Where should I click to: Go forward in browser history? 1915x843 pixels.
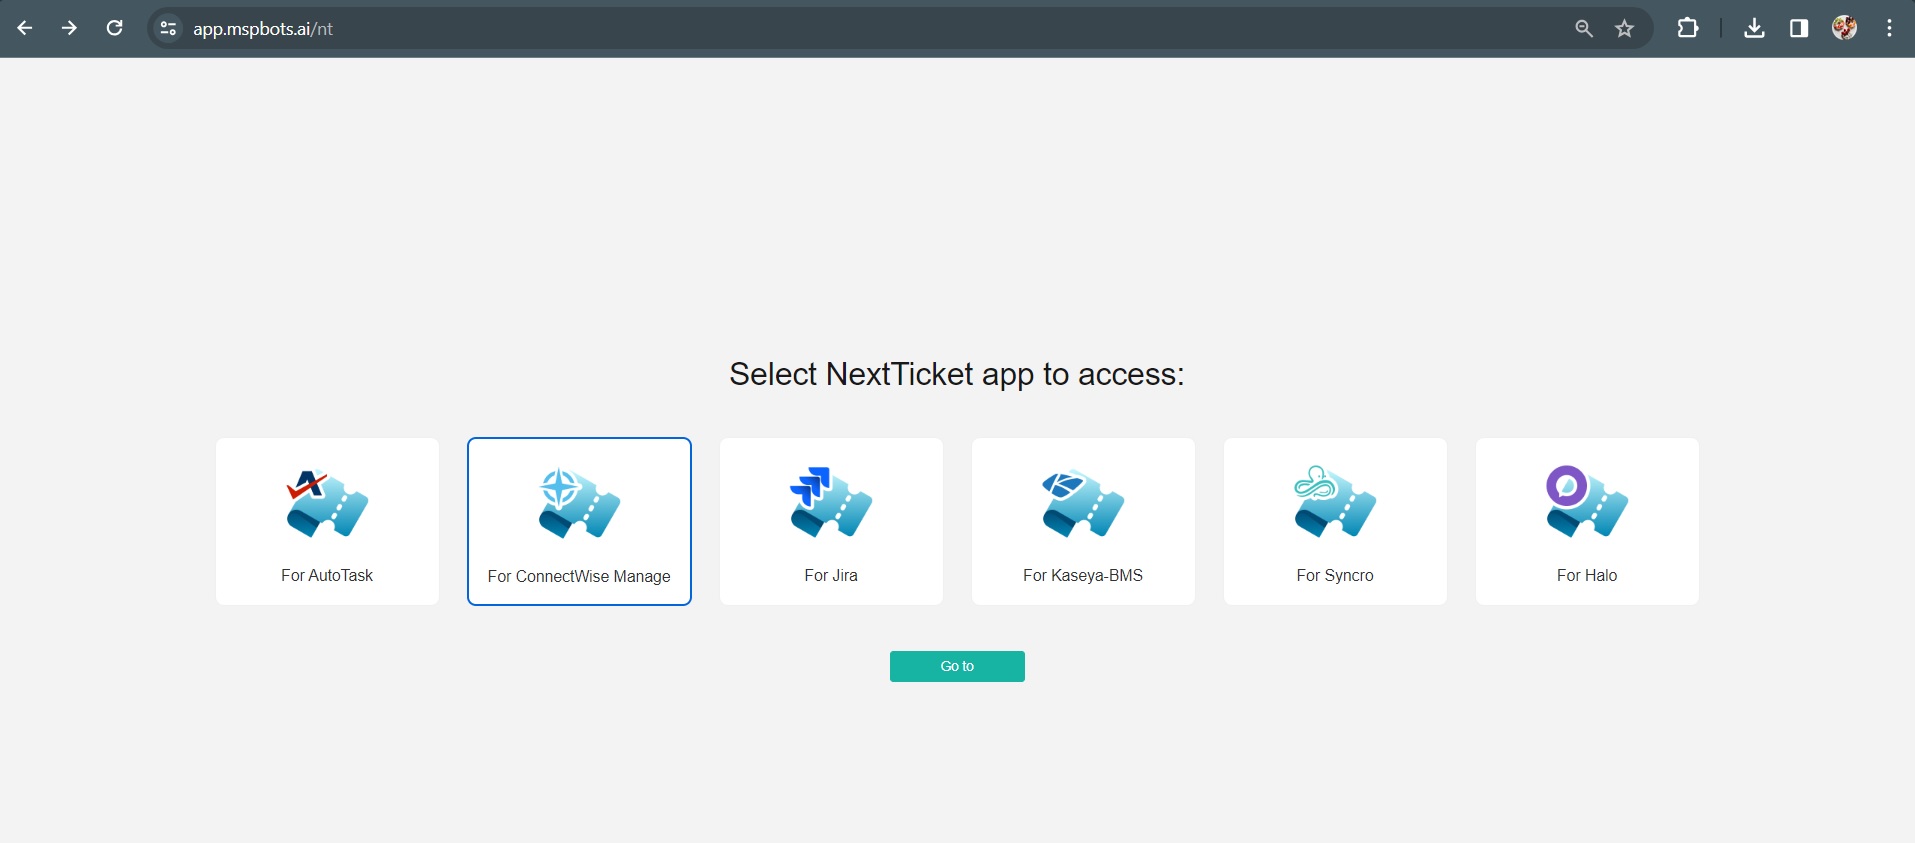[x=69, y=28]
